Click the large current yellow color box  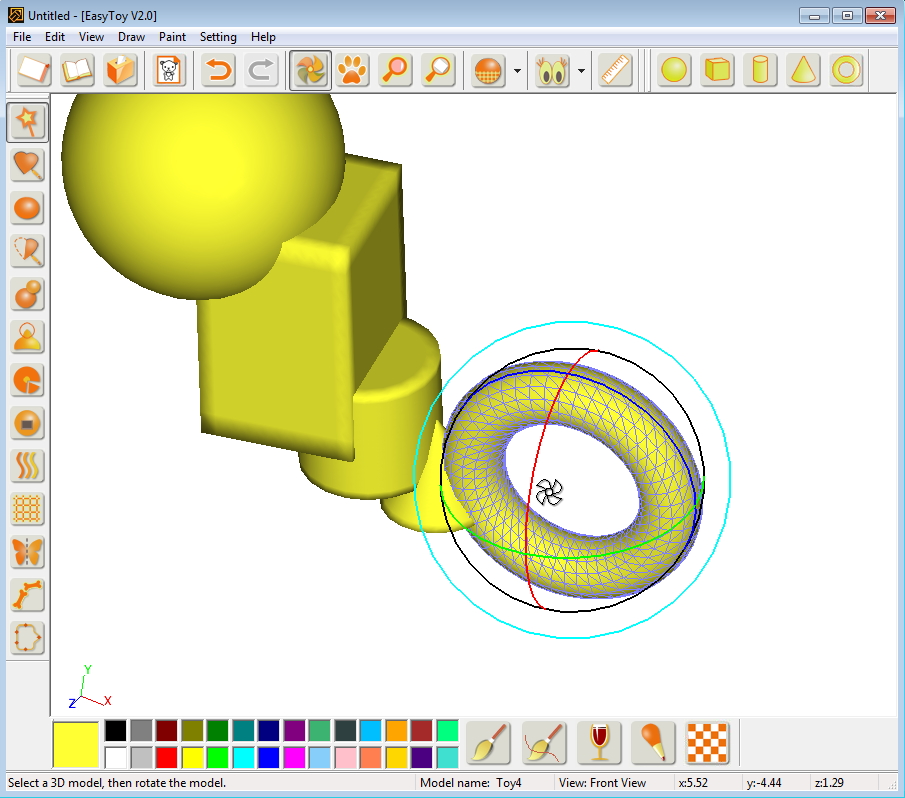point(76,744)
